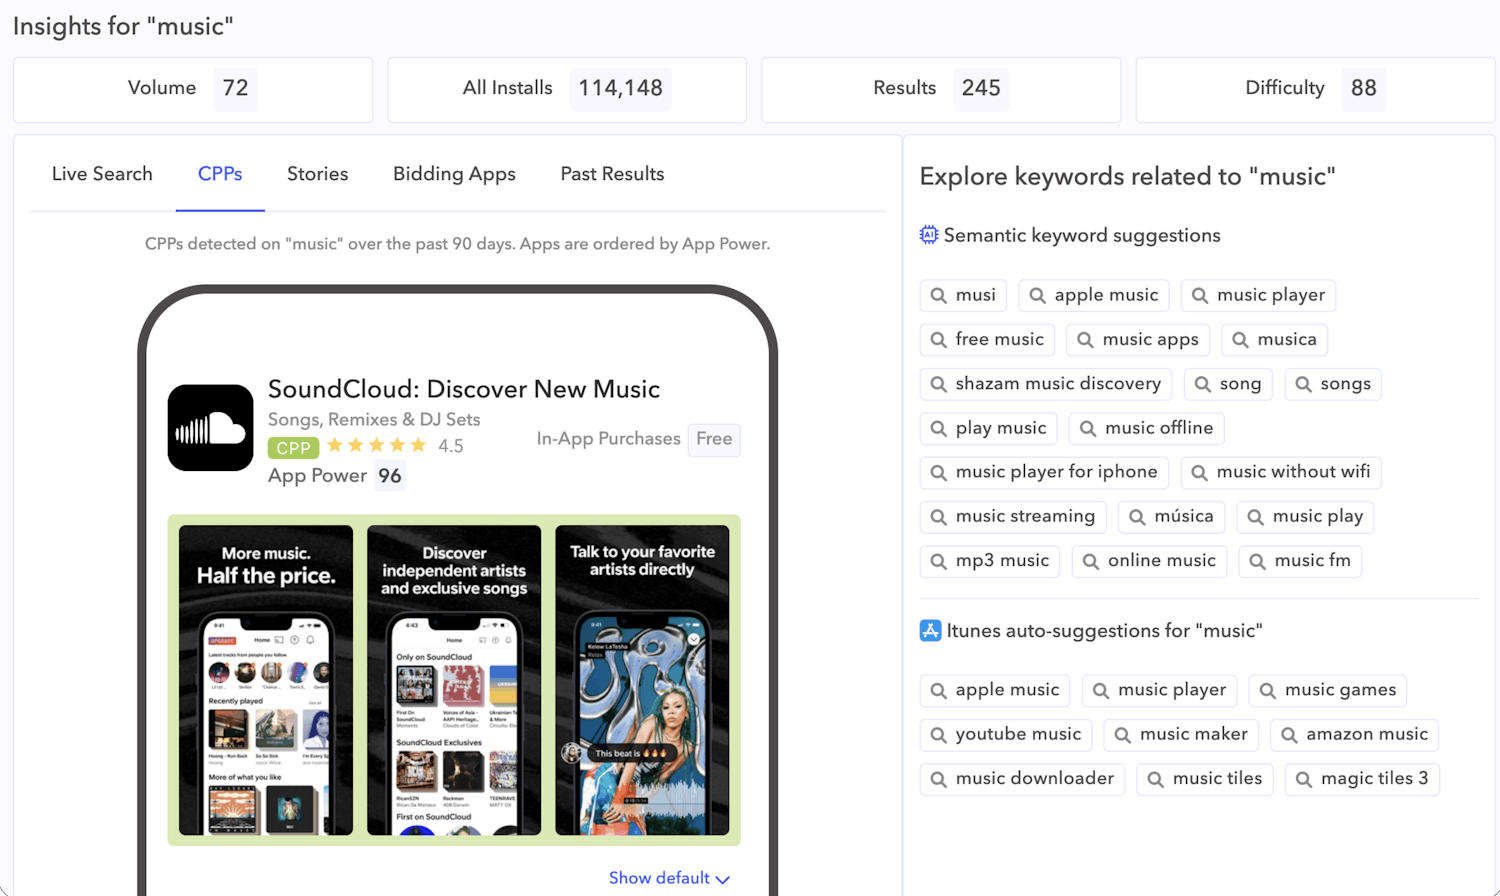The width and height of the screenshot is (1500, 896).
Task: Click the "More music. Half the price." screenshot
Action: [264, 679]
